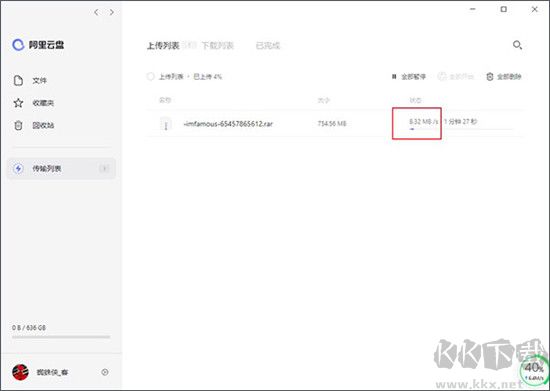Switch to the 已完成 tab
The height and width of the screenshot is (391, 550).
coord(268,46)
